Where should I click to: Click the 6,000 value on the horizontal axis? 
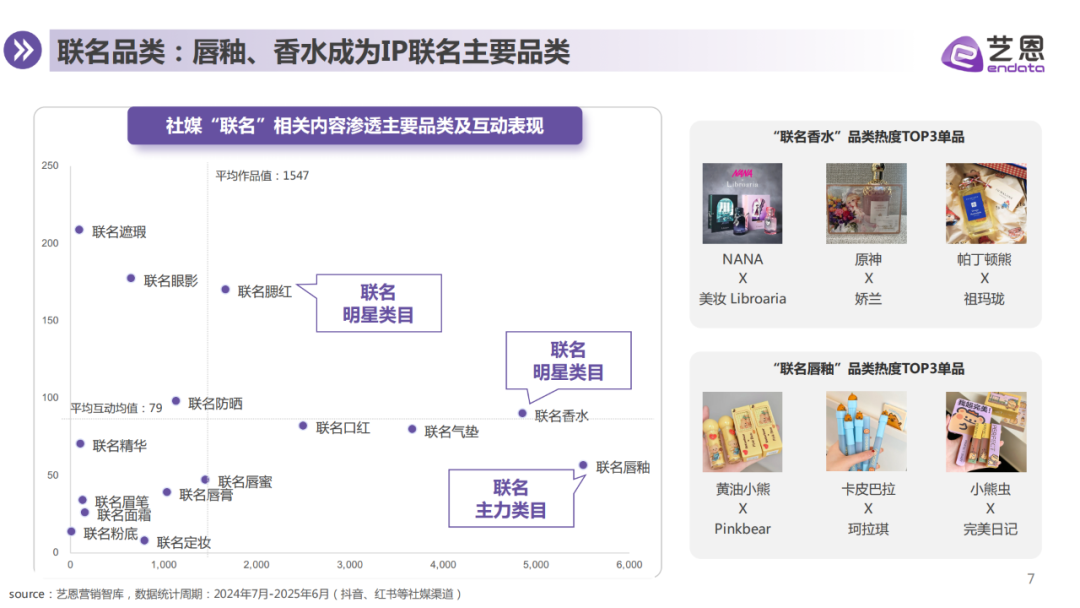tap(629, 565)
